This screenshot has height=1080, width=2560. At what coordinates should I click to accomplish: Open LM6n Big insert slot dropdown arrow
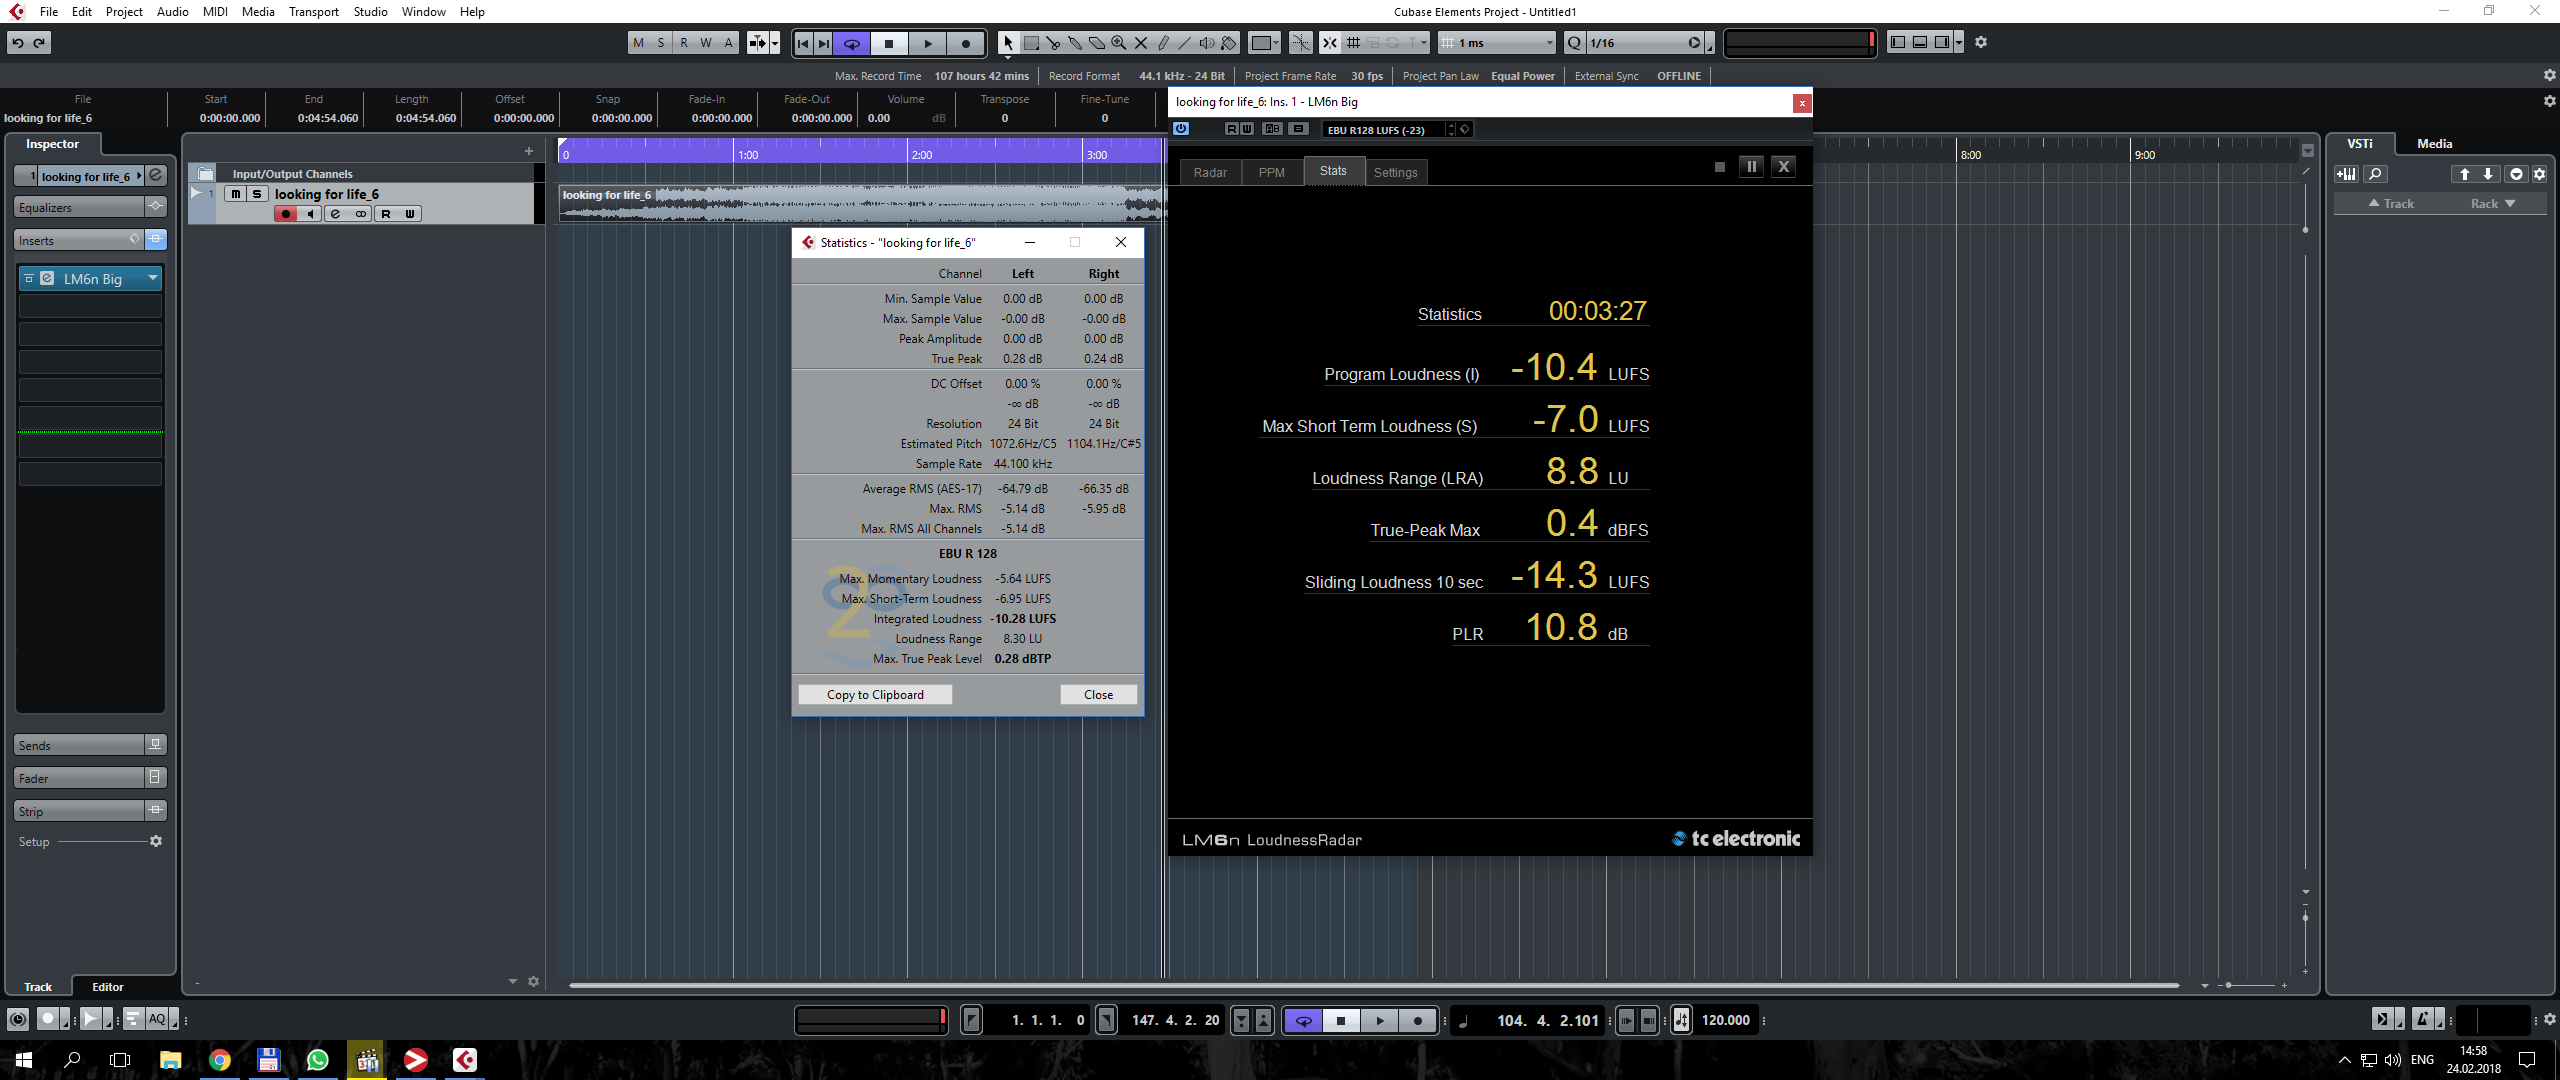click(153, 279)
